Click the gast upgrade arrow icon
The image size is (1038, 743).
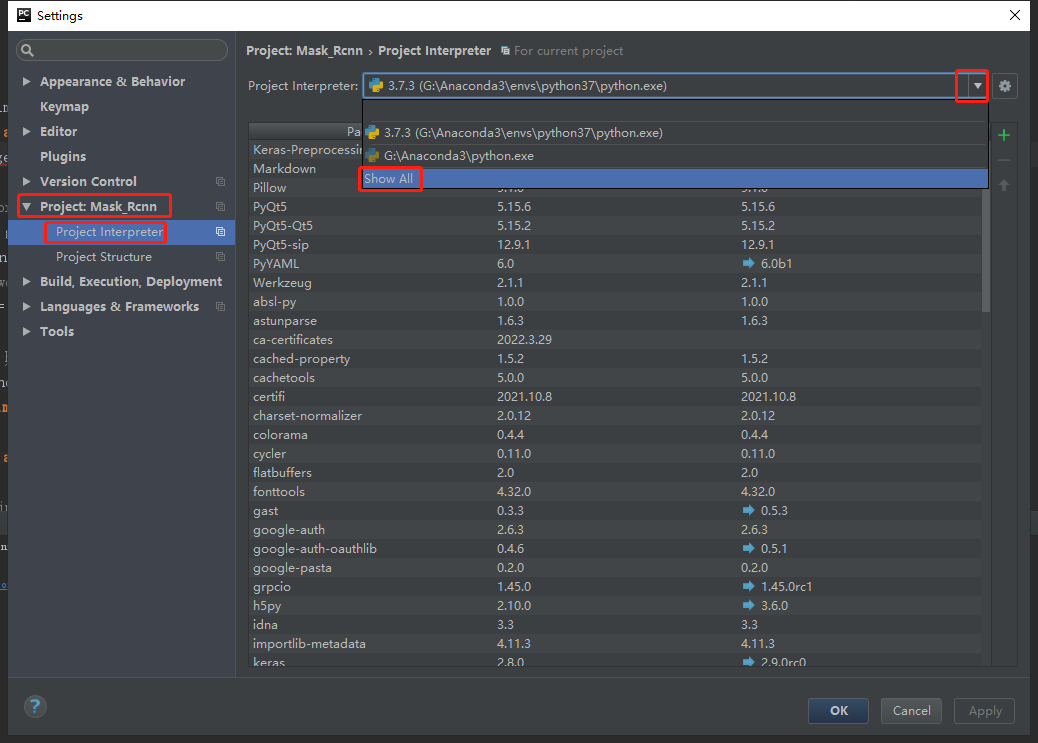(748, 511)
